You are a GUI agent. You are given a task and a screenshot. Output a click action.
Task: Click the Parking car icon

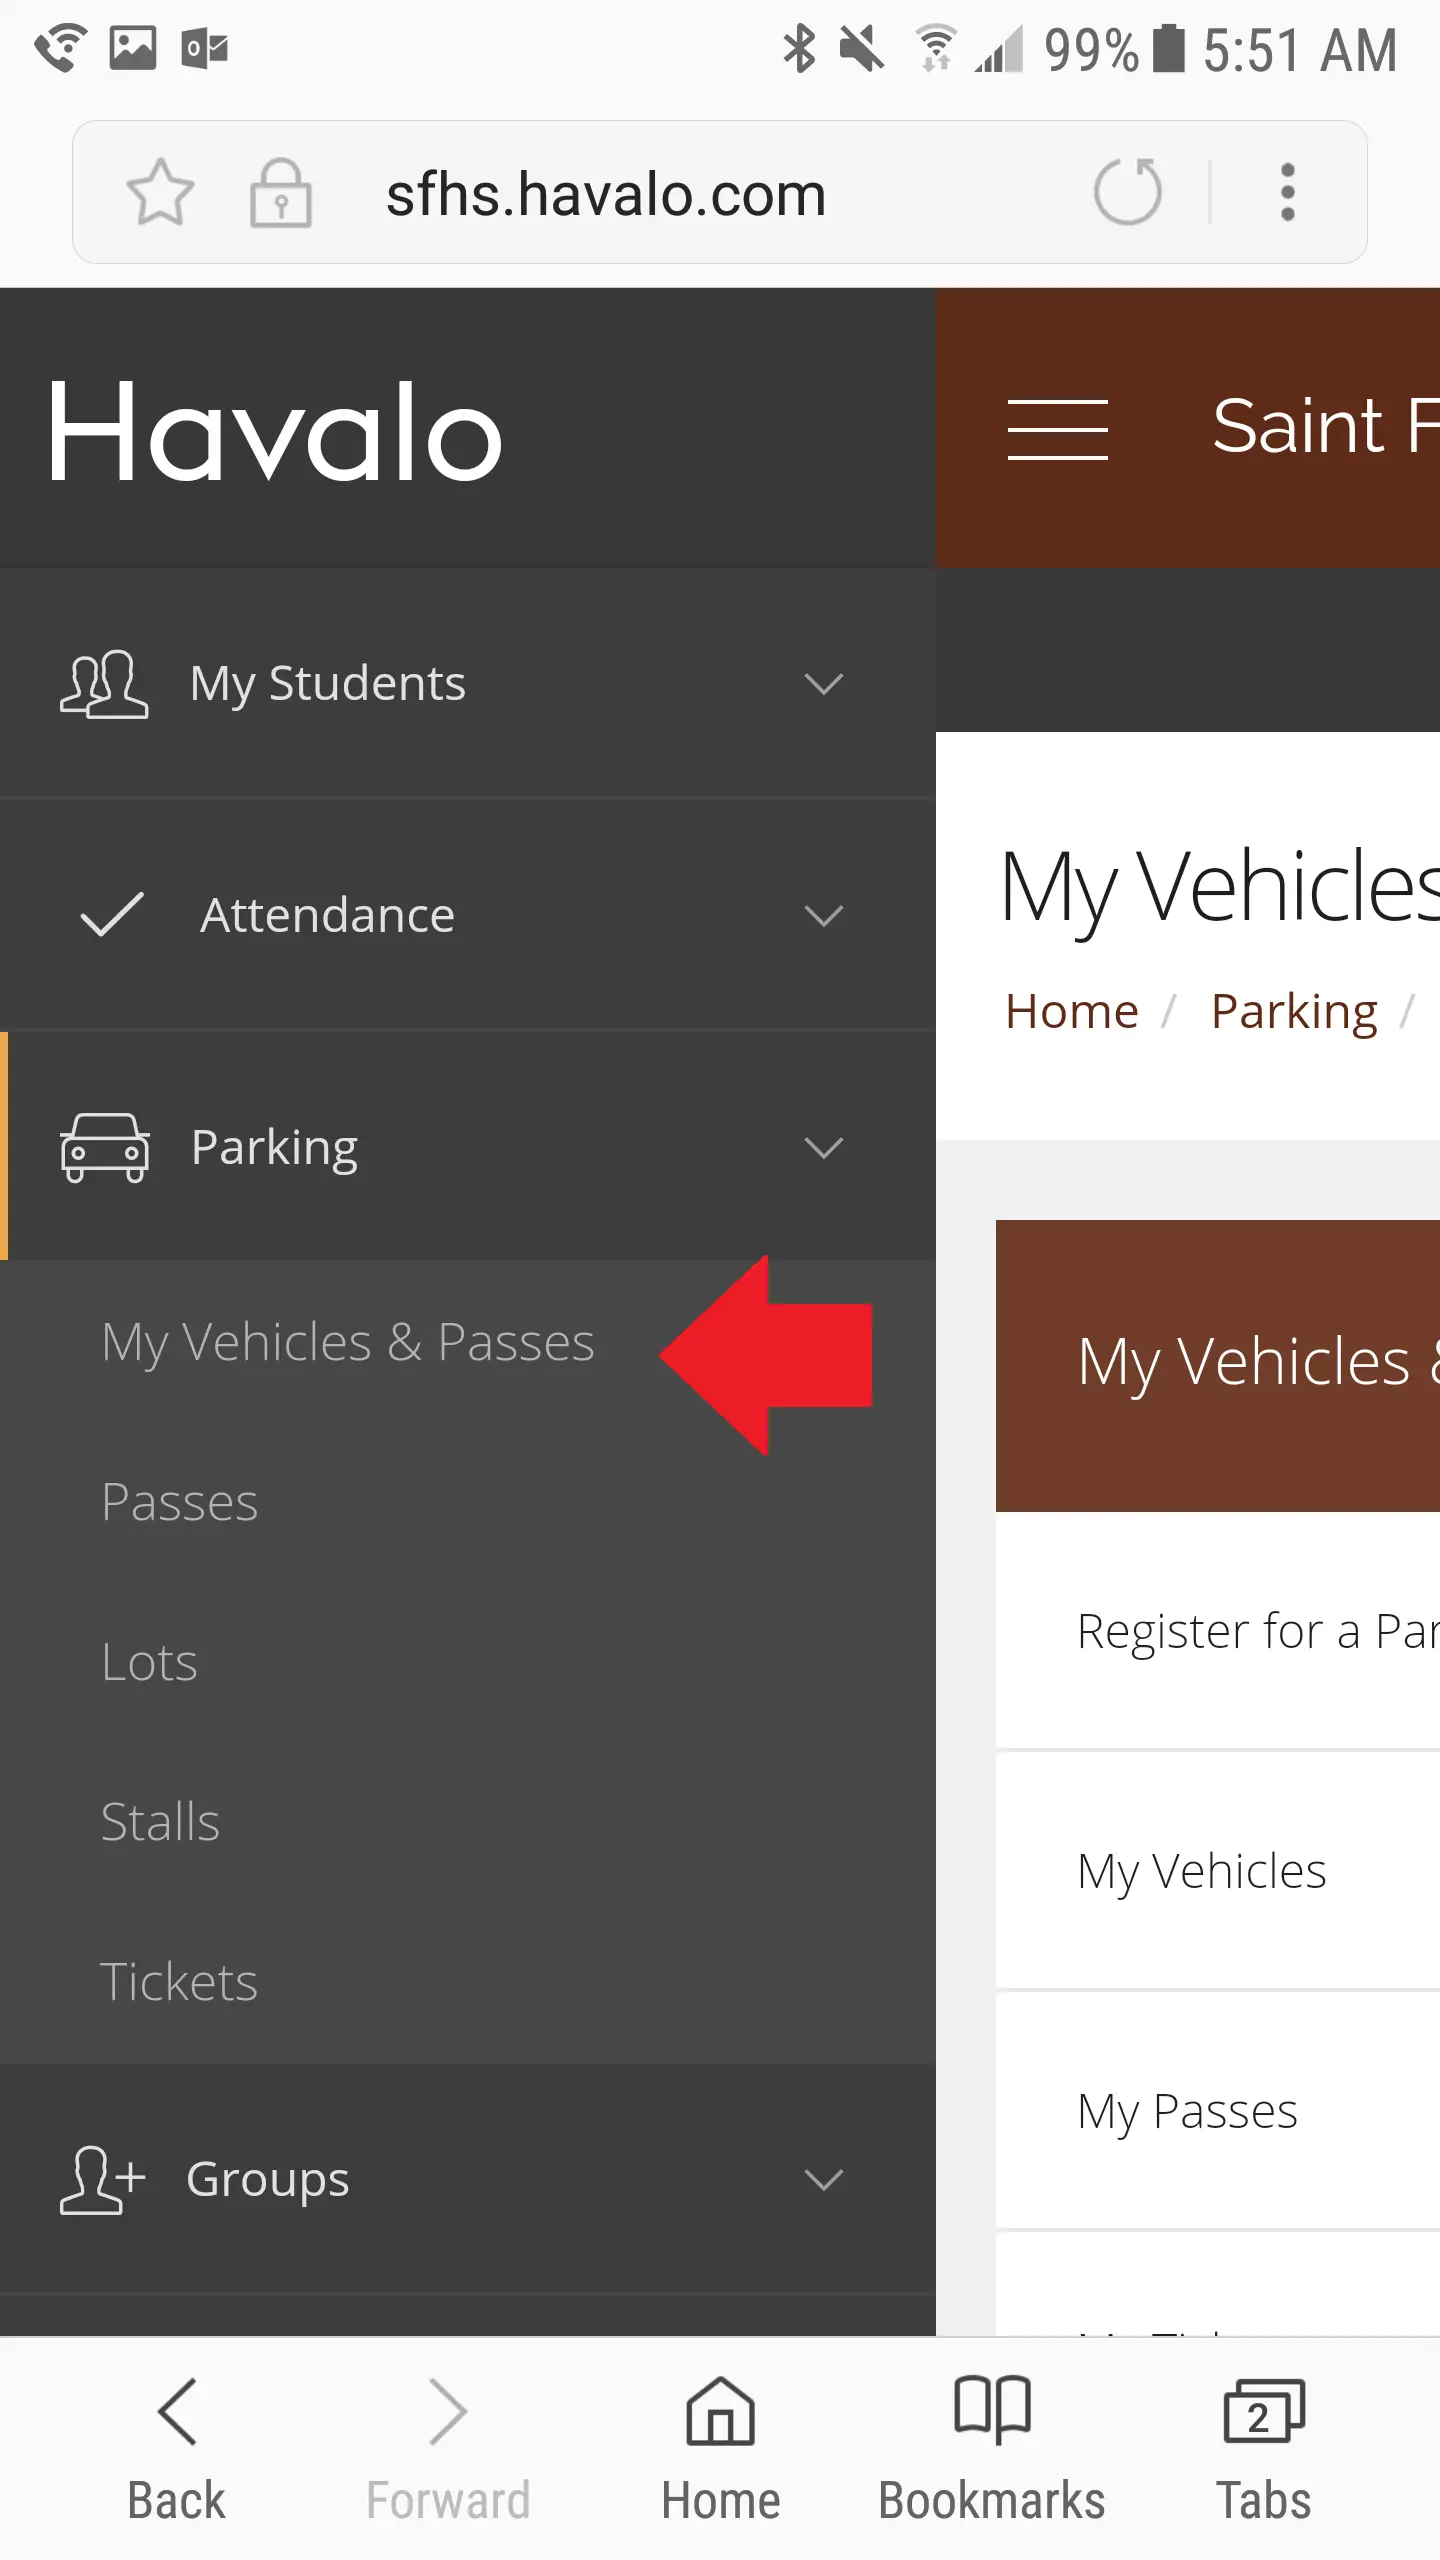pos(105,1147)
